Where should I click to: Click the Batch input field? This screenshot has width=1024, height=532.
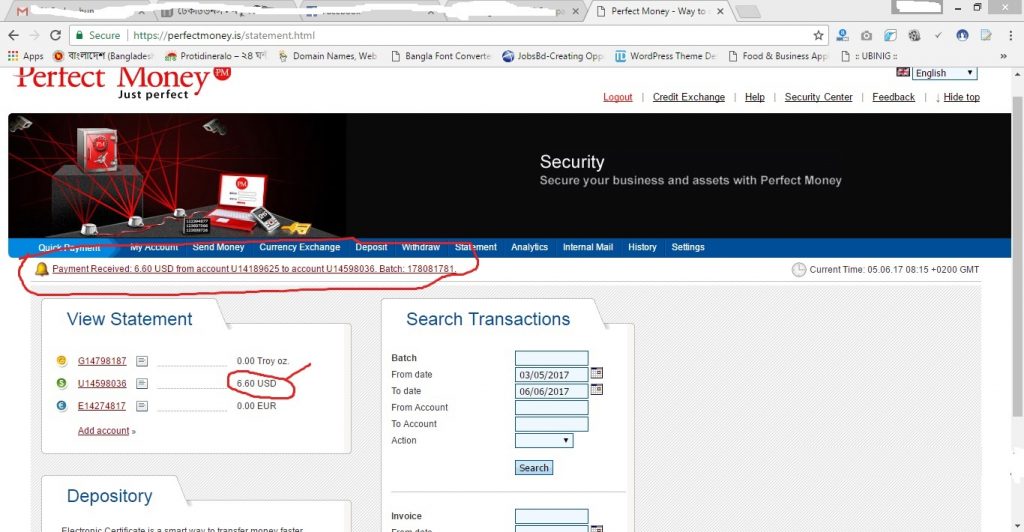551,358
